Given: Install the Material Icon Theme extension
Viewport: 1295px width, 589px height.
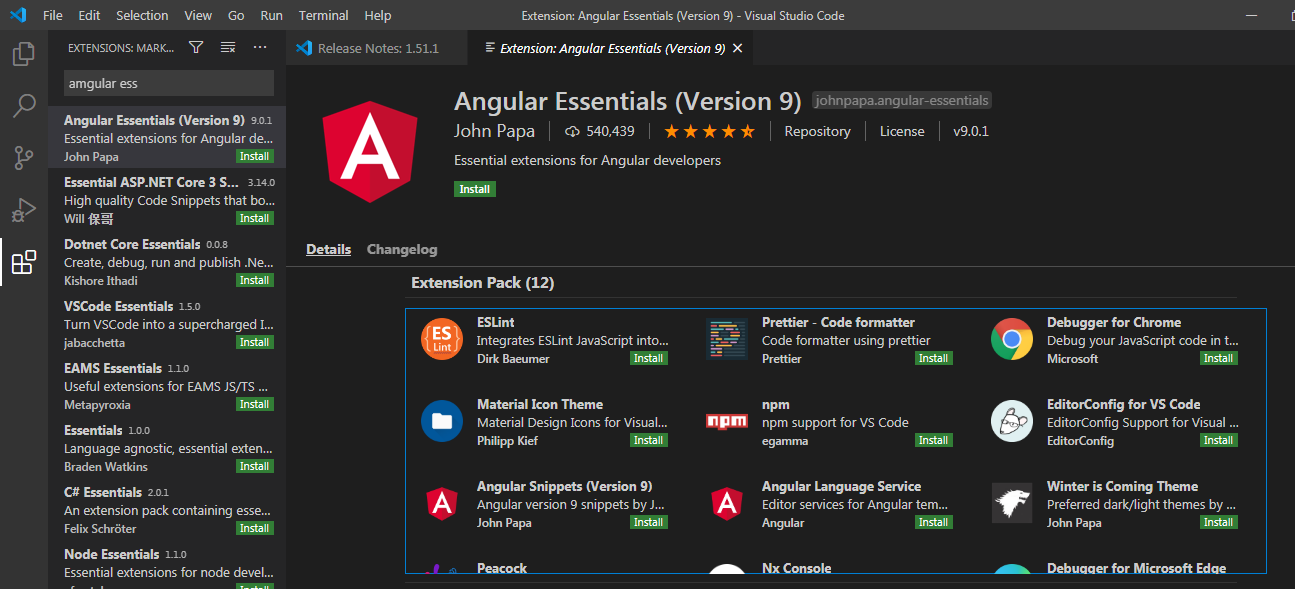Looking at the screenshot, I should pos(648,440).
